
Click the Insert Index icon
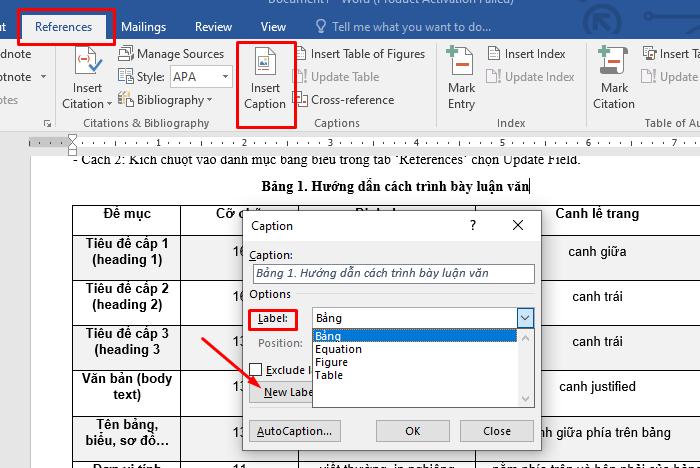tap(527, 54)
